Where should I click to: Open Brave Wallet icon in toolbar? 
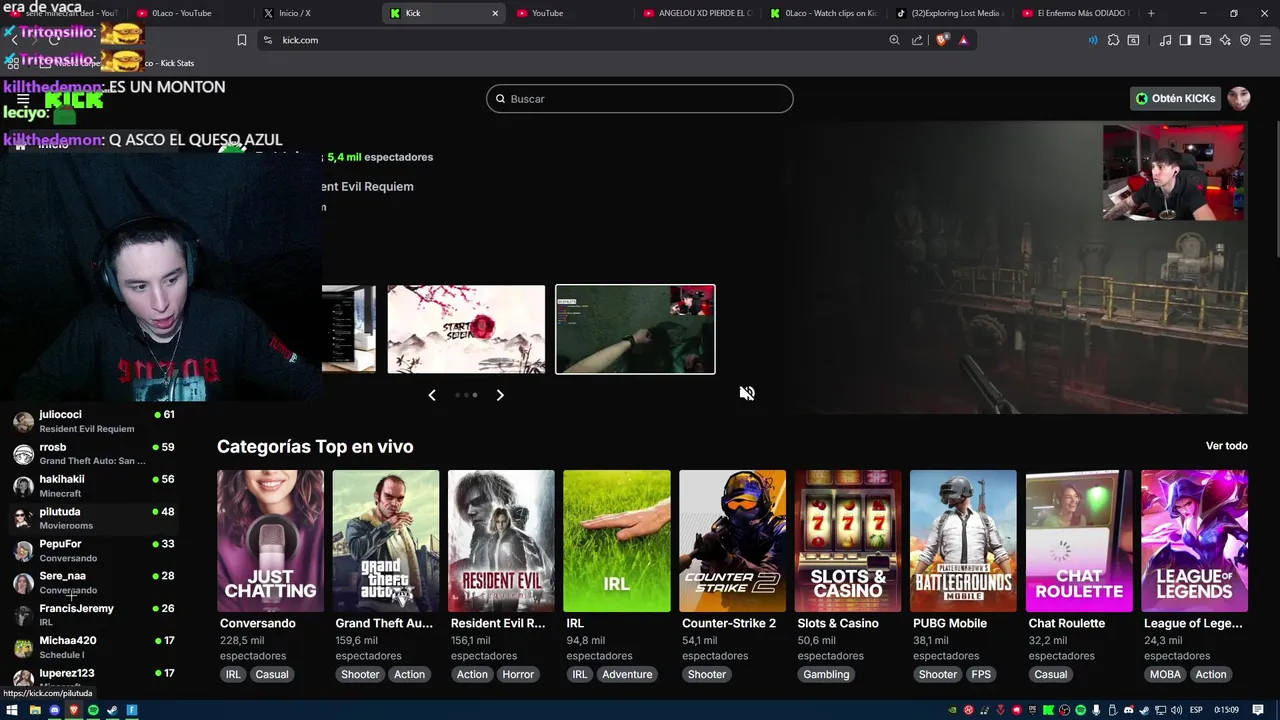(x=1205, y=40)
